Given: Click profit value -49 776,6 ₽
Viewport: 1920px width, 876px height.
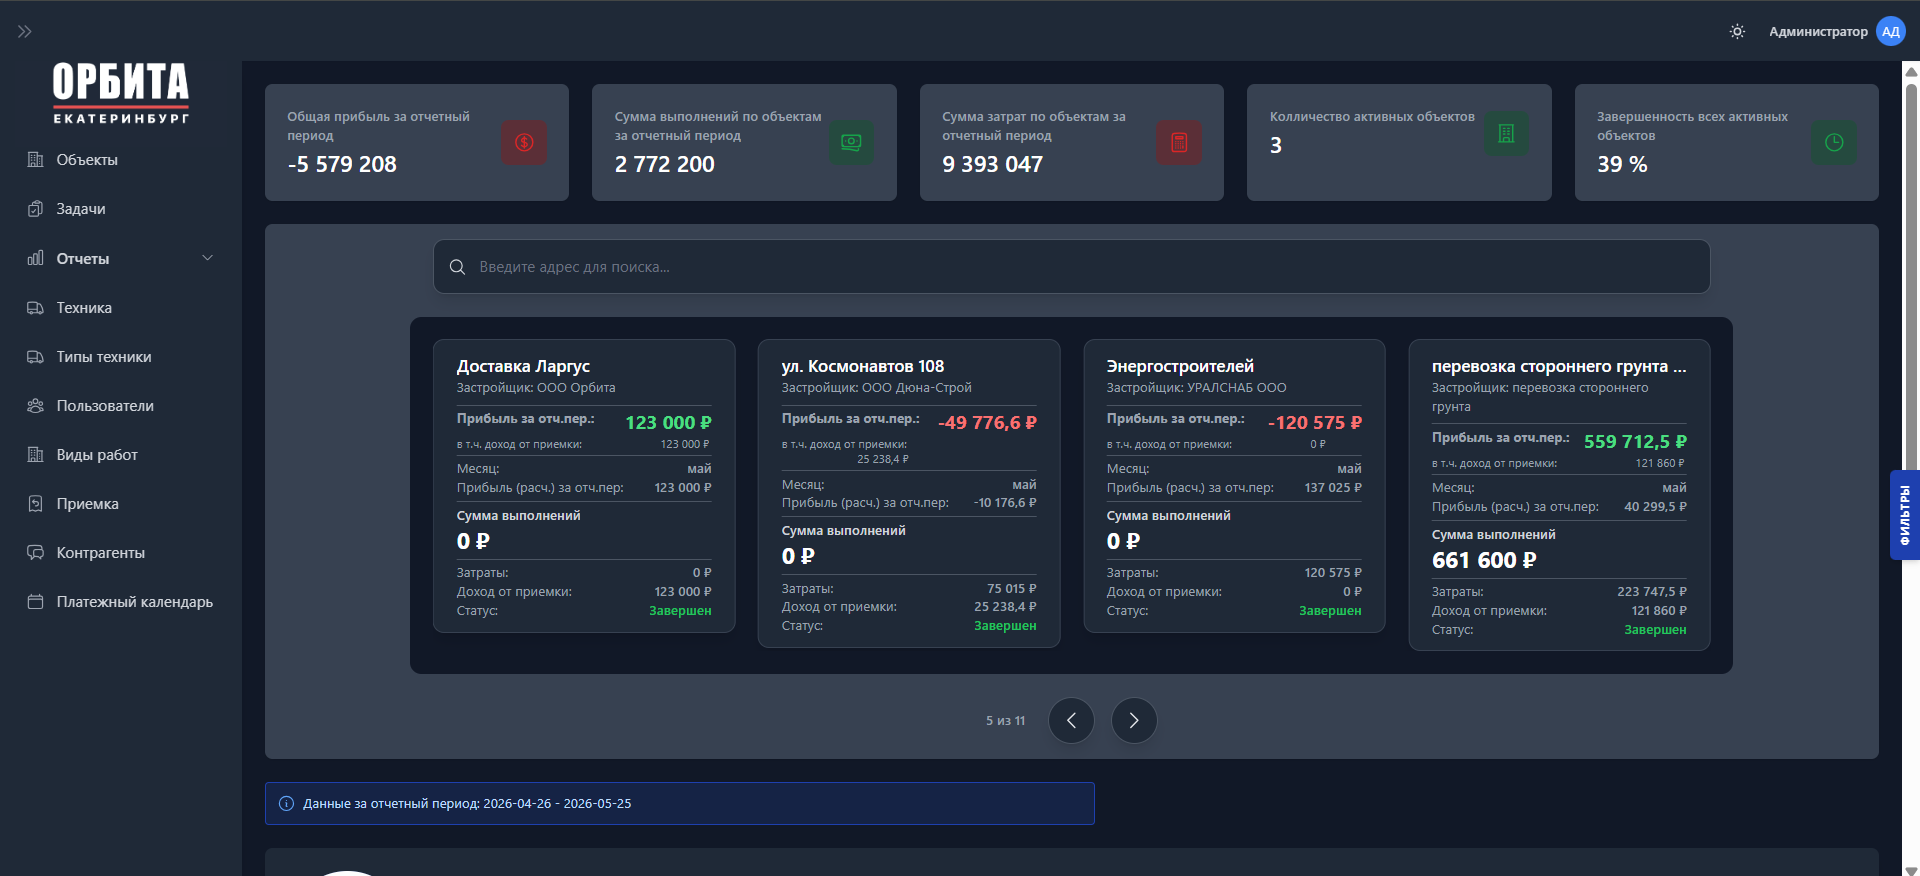Looking at the screenshot, I should (x=987, y=423).
